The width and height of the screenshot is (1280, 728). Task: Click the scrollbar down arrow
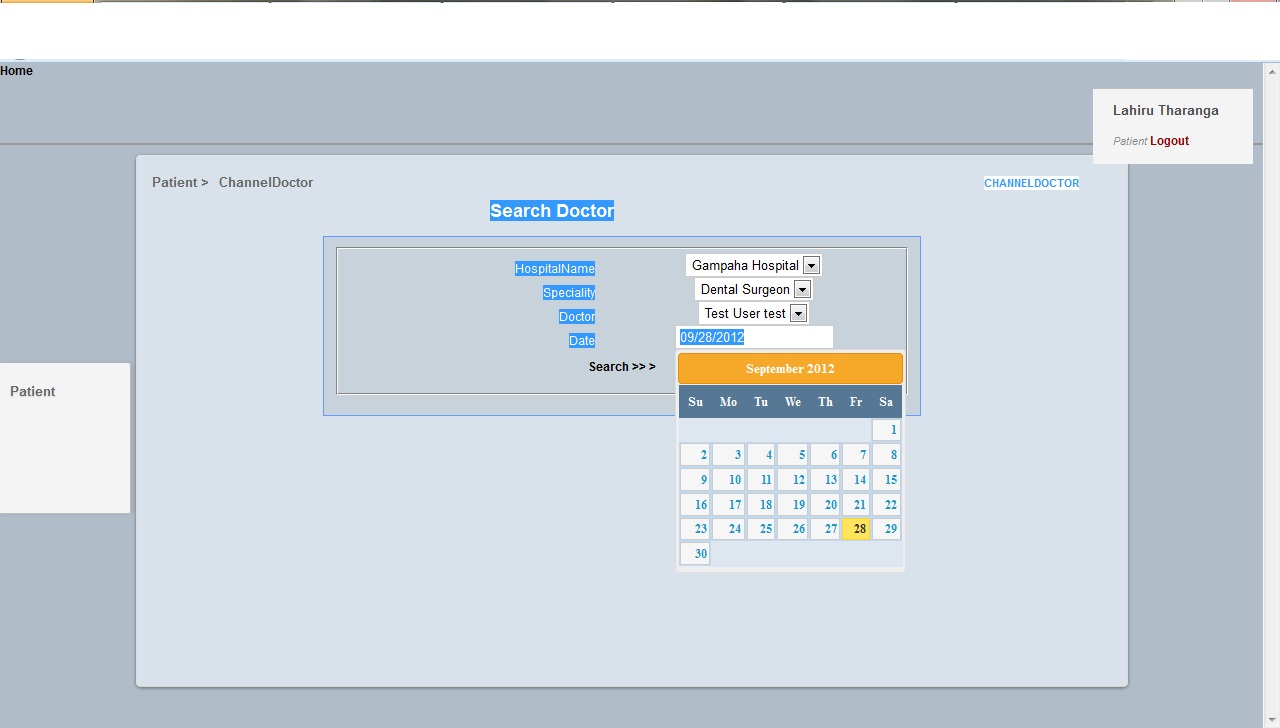click(1271, 721)
